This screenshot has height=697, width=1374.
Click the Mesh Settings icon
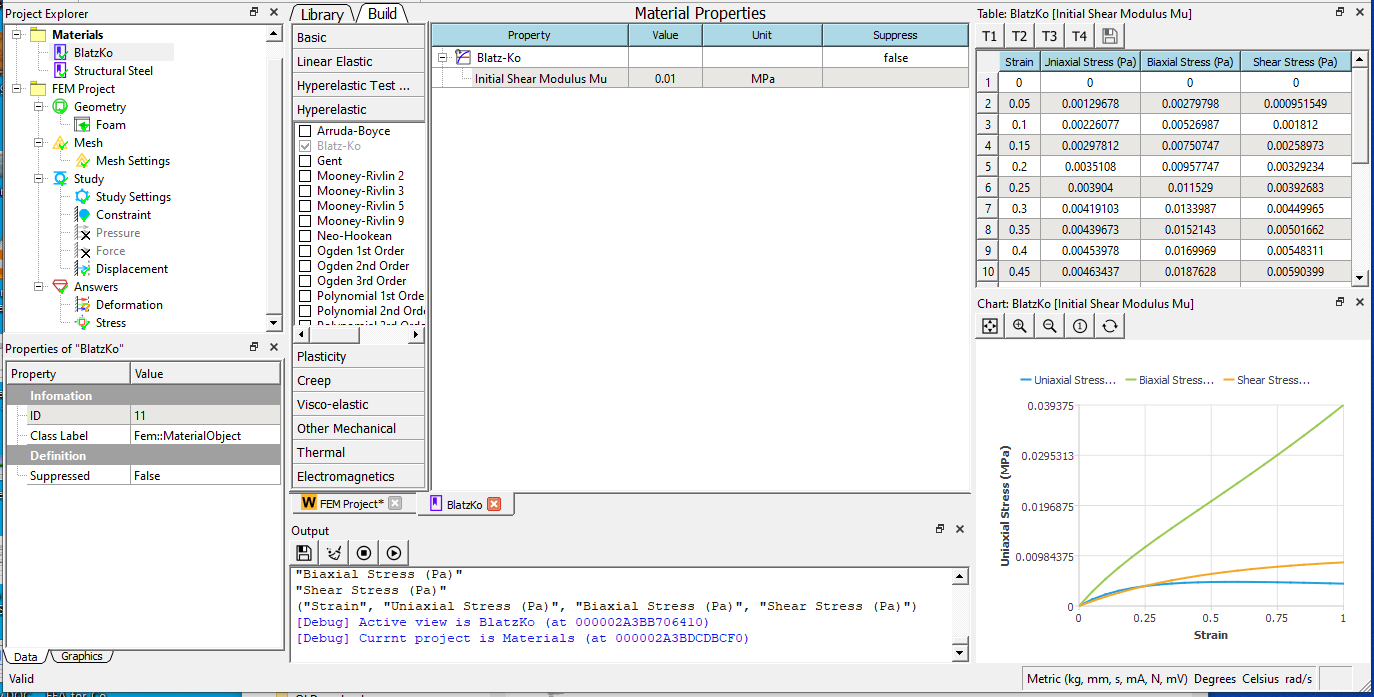tap(83, 161)
